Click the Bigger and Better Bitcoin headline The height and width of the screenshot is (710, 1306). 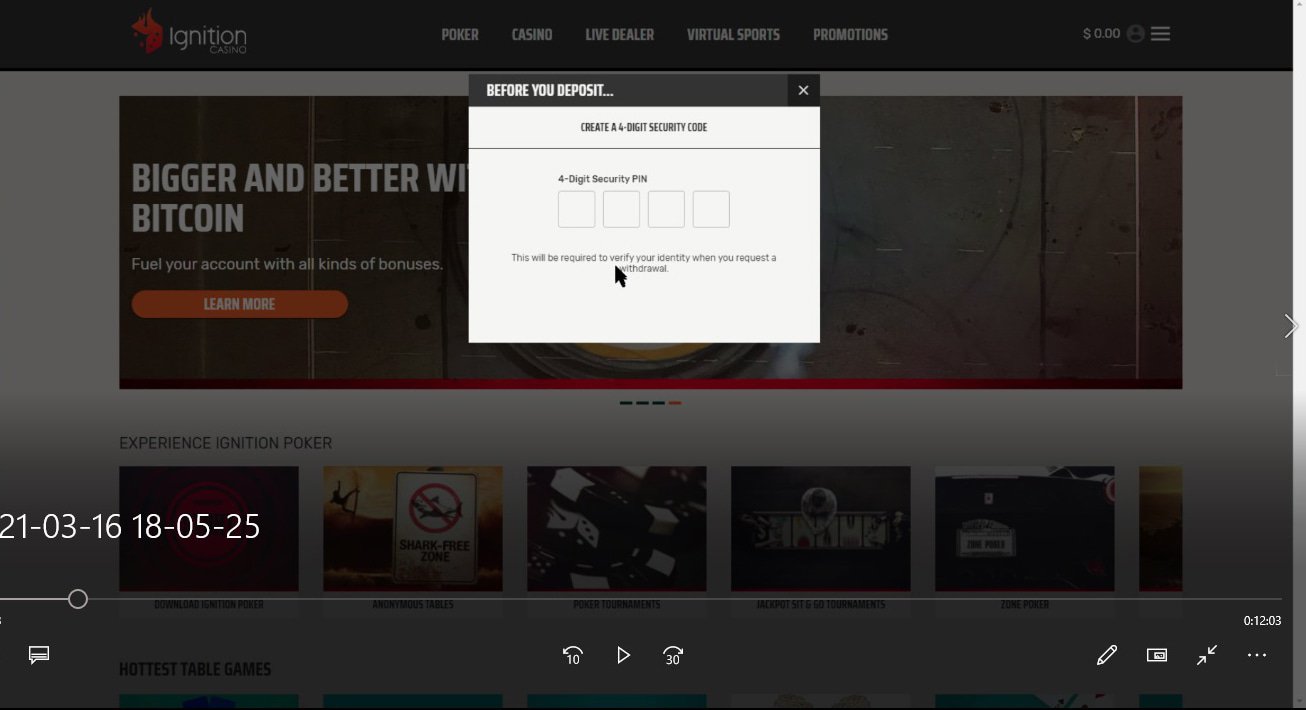point(300,198)
